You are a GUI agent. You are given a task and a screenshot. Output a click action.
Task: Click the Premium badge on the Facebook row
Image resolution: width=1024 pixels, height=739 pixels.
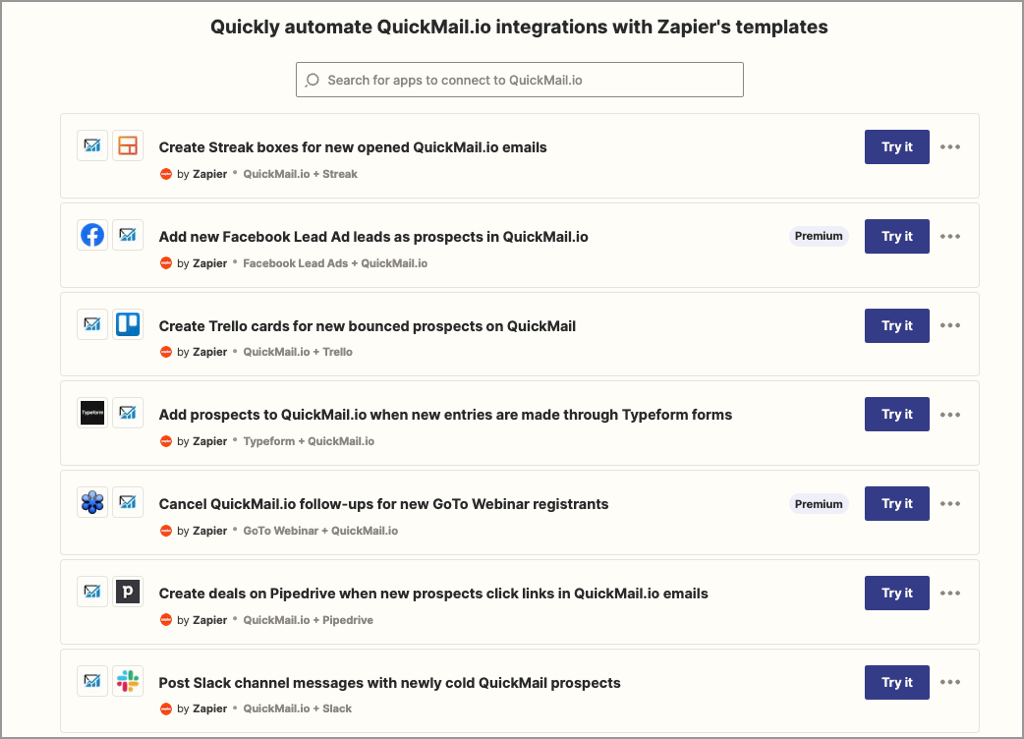point(818,236)
